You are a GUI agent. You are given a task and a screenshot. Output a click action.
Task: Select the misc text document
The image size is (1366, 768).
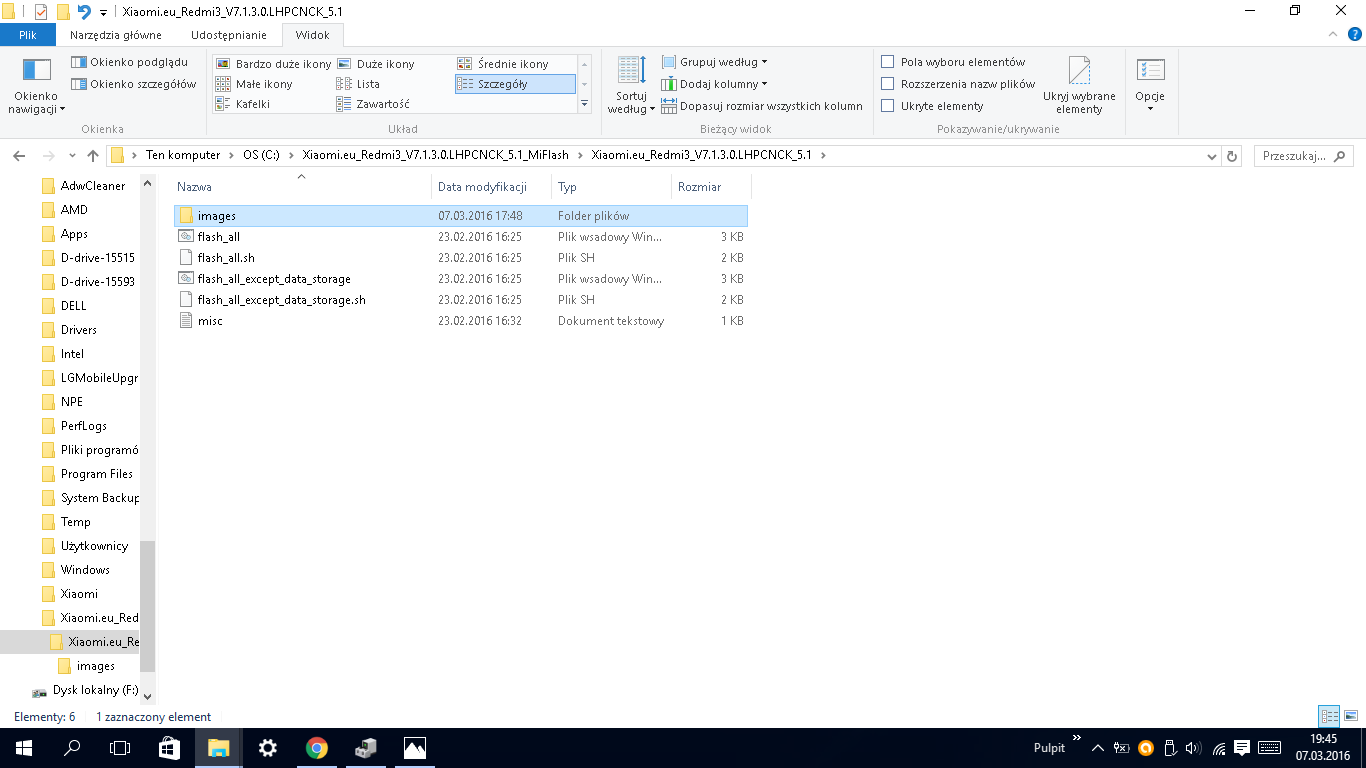(x=210, y=321)
